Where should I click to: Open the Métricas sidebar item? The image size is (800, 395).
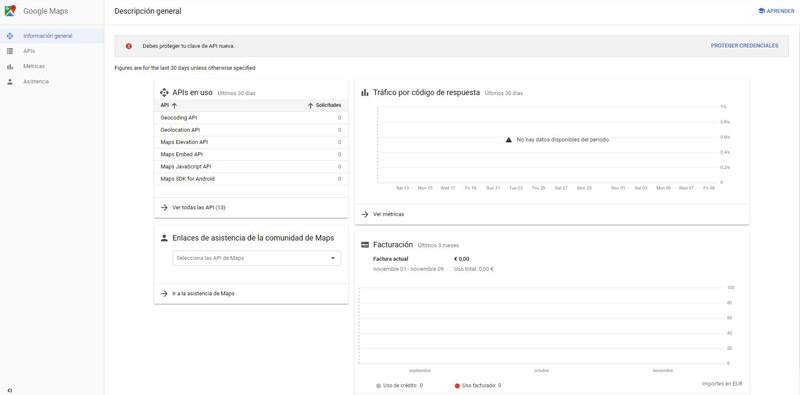[x=34, y=66]
